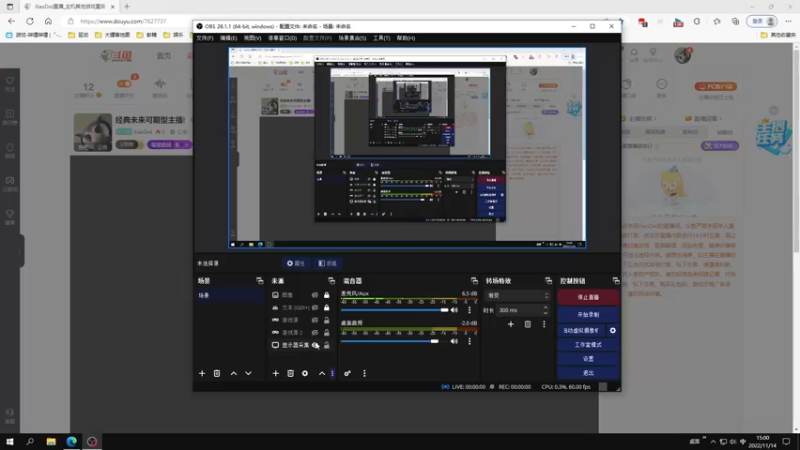Toggle the lock on the 图像 source
The height and width of the screenshot is (450, 800).
[327, 295]
